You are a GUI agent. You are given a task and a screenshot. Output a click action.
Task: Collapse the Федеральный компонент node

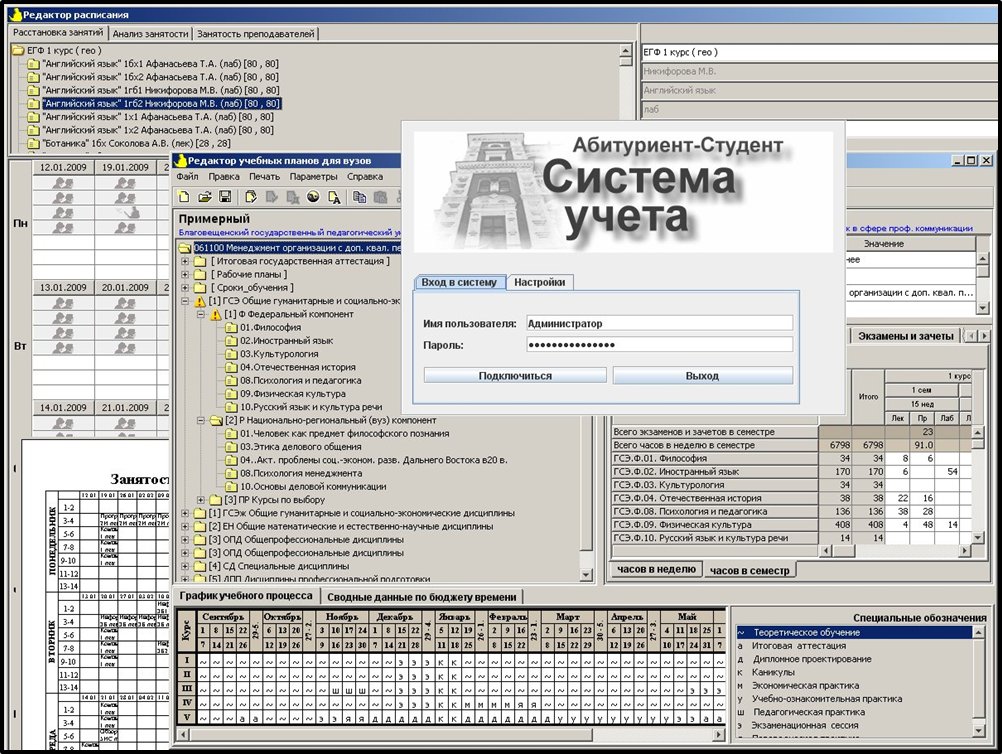[x=201, y=314]
